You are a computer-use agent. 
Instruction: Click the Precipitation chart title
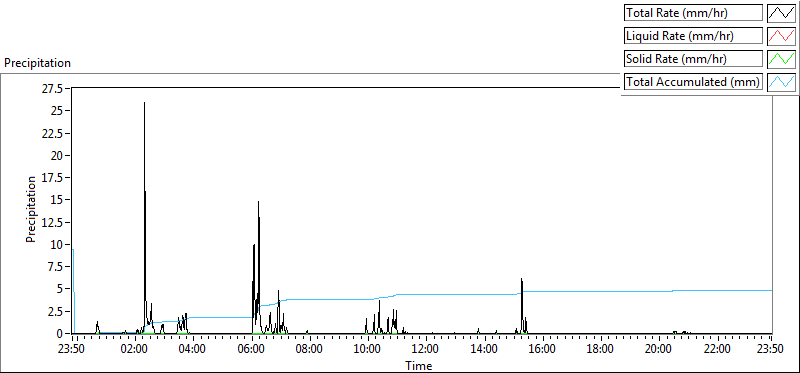click(x=37, y=63)
